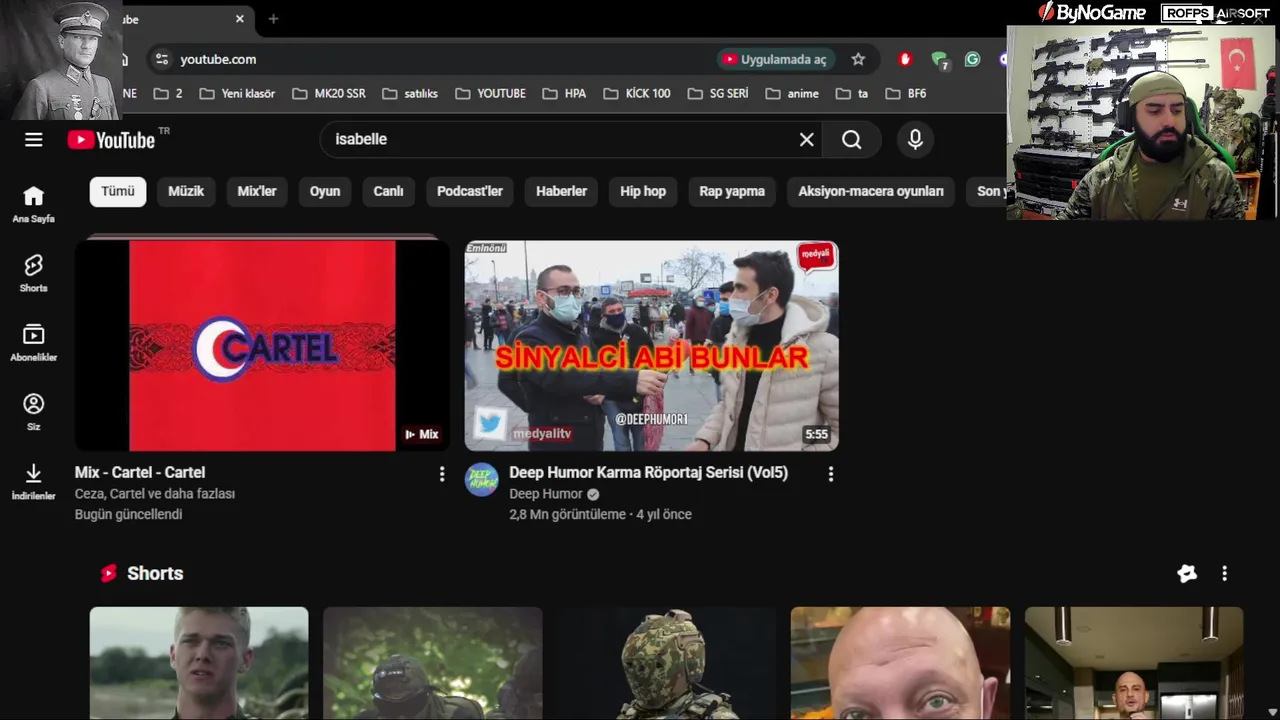The image size is (1280, 720).
Task: Clear the search box with the X icon
Action: 807,140
